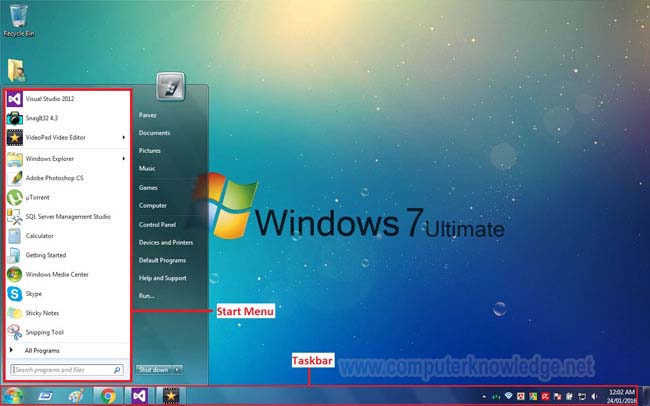Click the Show desktop button
Image resolution: width=650 pixels, height=406 pixels.
[x=646, y=396]
